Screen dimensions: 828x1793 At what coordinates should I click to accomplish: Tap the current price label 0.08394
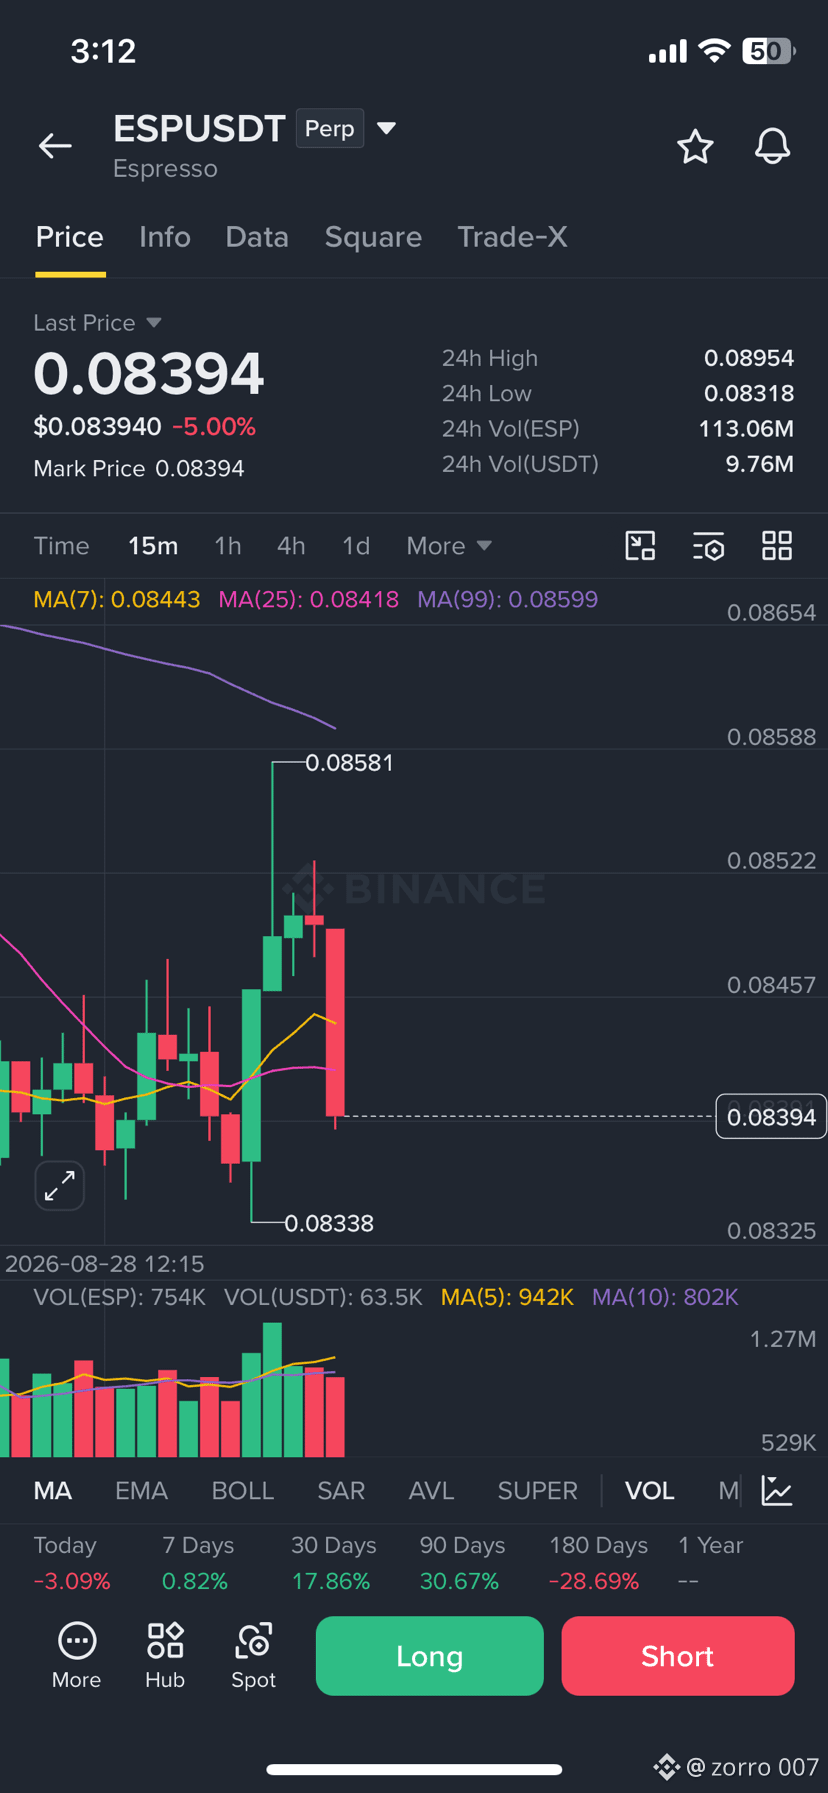(771, 1117)
